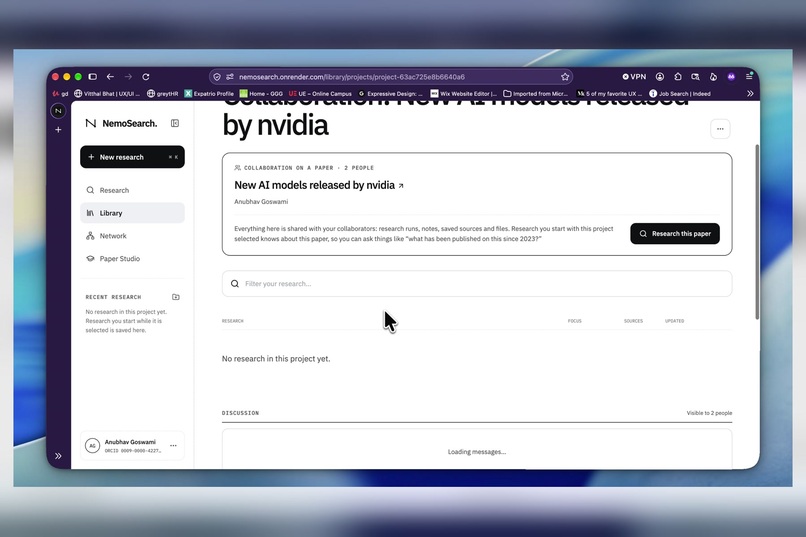Reload the page with the refresh icon

coord(146,77)
